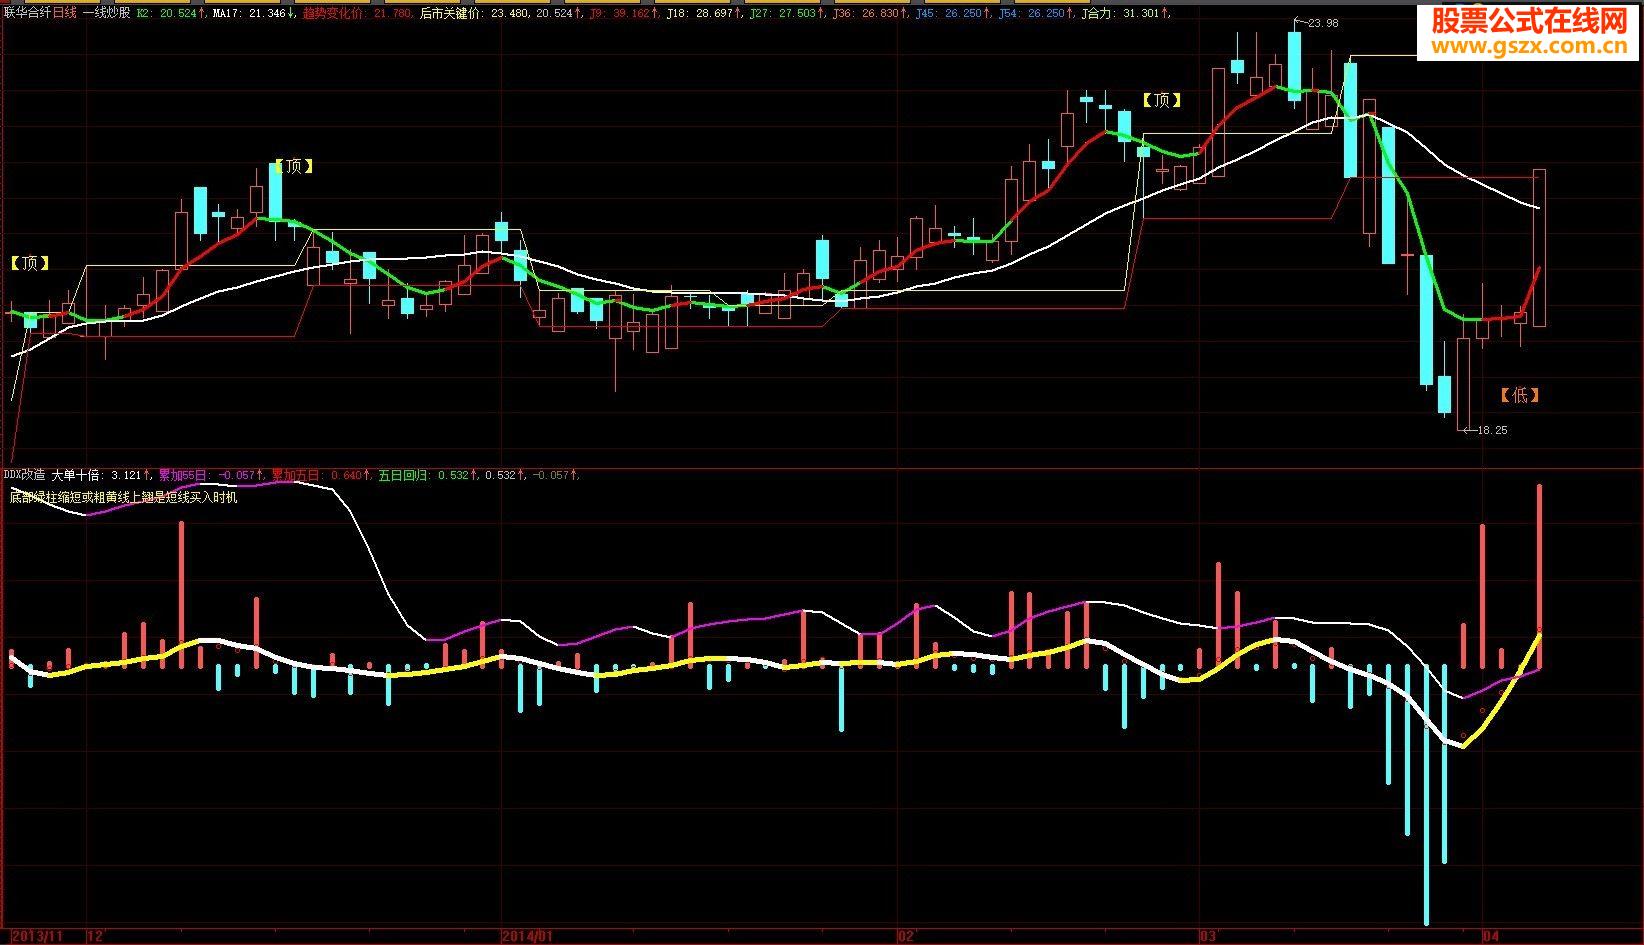Viewport: 1644px width, 945px height.
Task: Click the J54: 26.250 value
Action: 1033,14
